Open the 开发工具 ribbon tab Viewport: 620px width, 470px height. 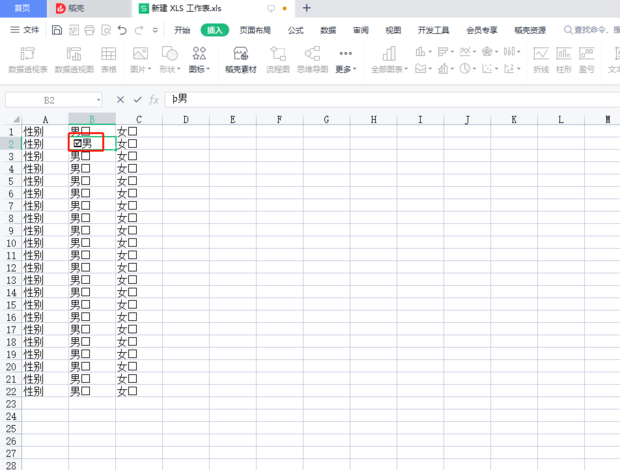[433, 30]
